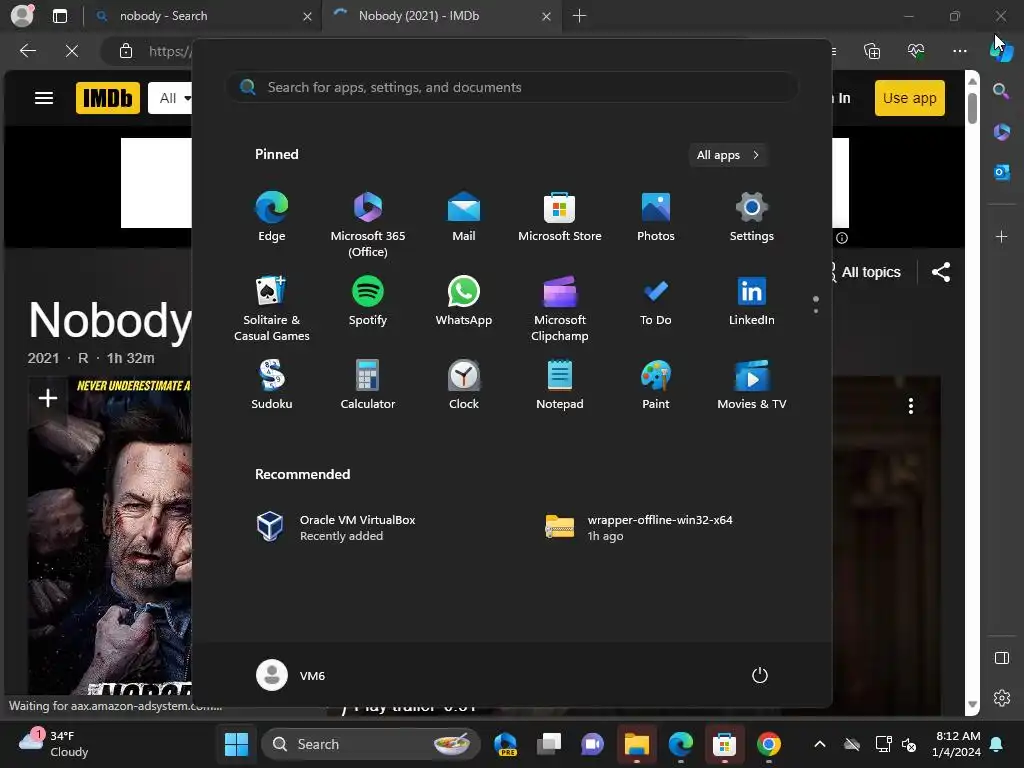The height and width of the screenshot is (768, 1024).
Task: Open Edge sidebar settings gear
Action: tap(1001, 698)
